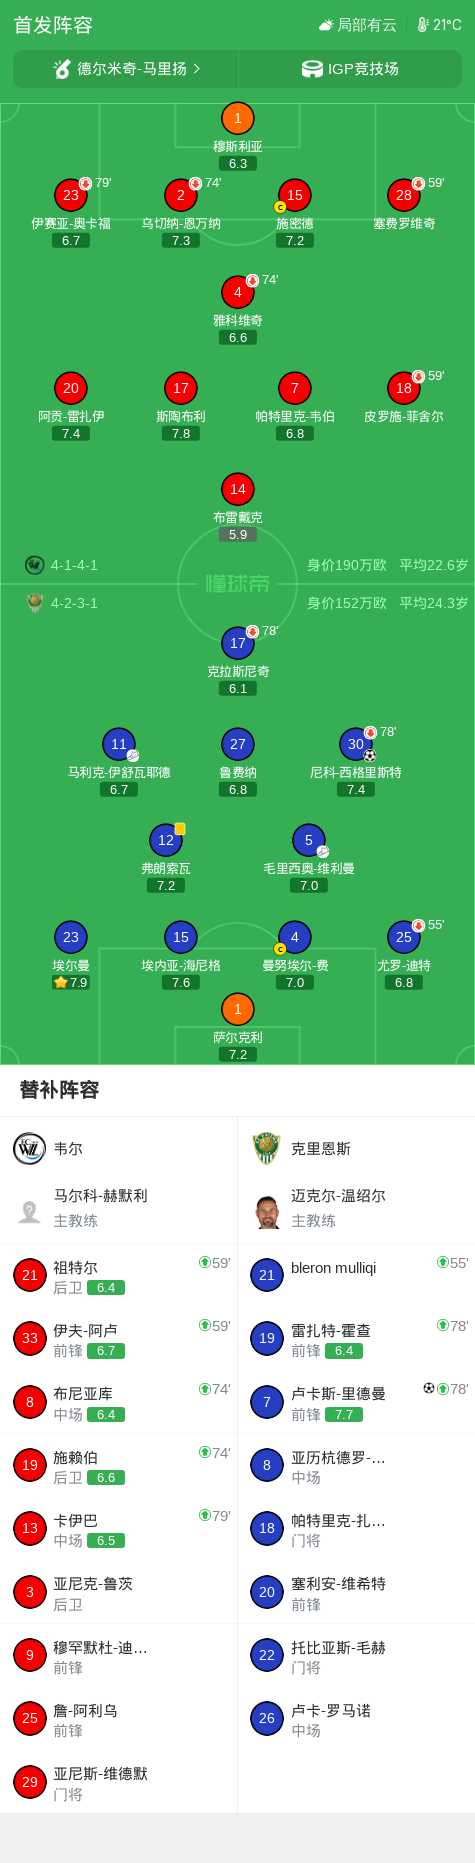475x1863 pixels.
Task: Select 尼科-西格里斯特 number 30 icon
Action: click(356, 744)
